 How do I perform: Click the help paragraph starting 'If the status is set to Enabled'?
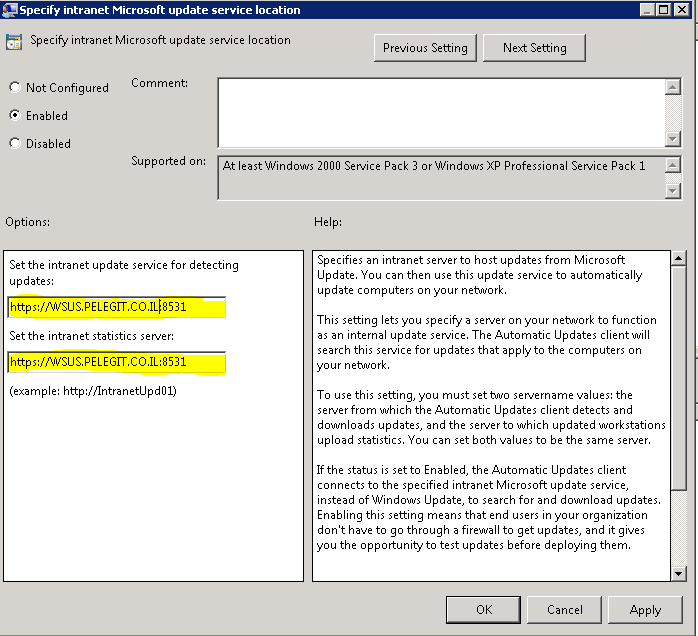click(x=489, y=507)
